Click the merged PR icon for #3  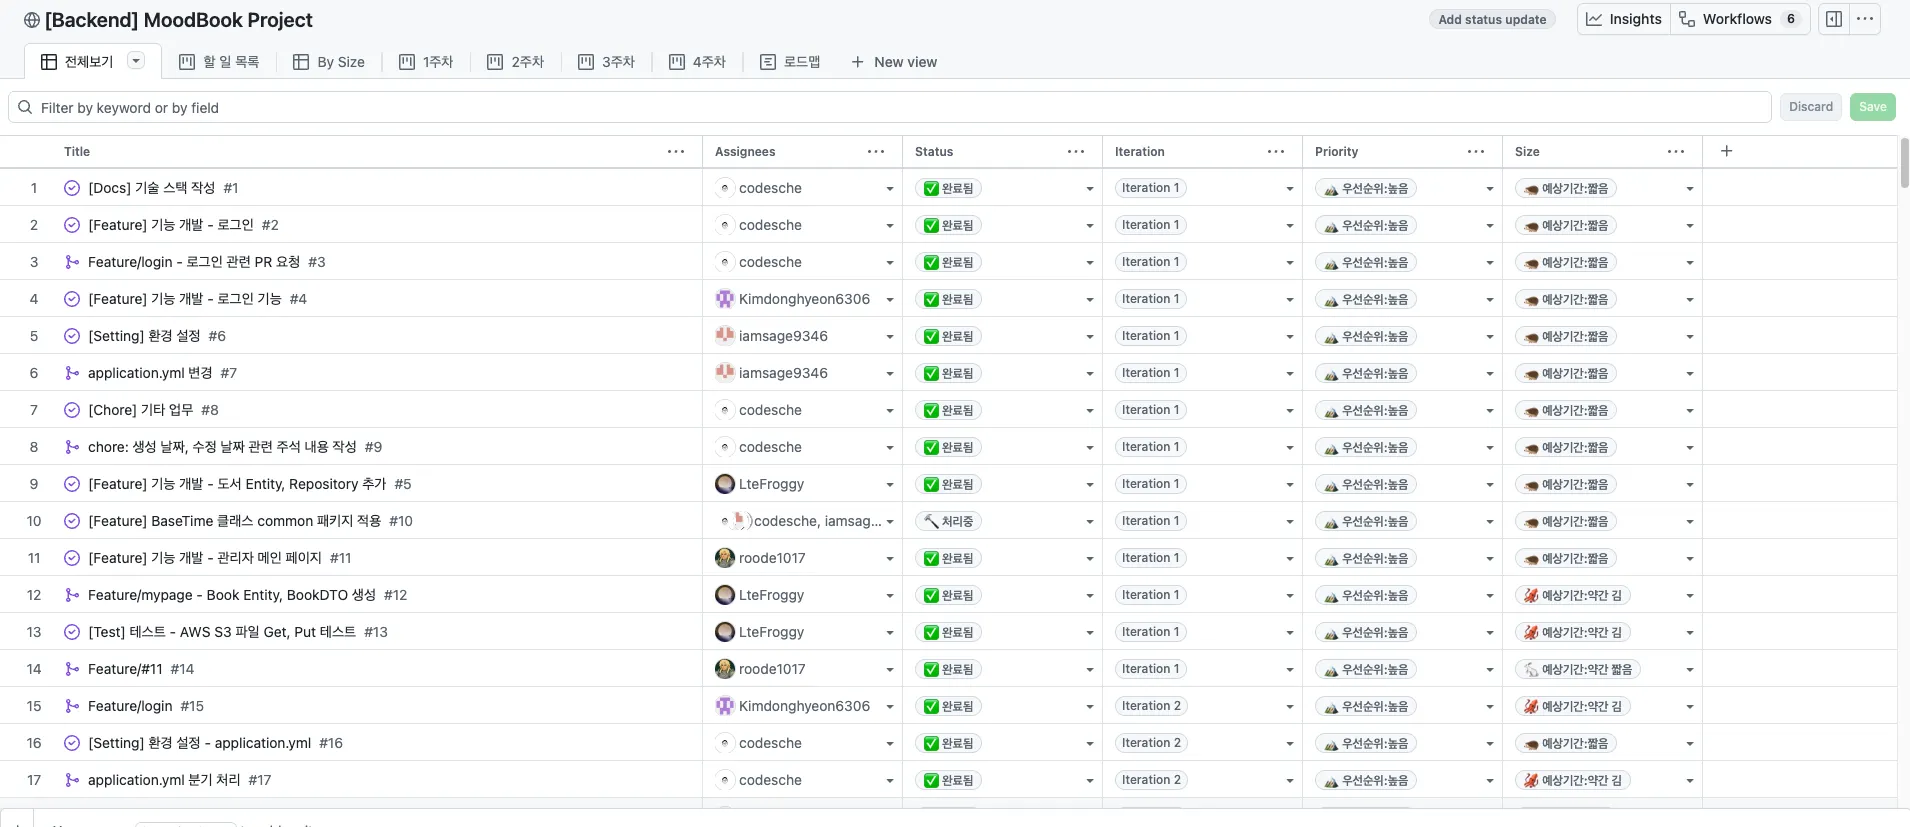pos(72,262)
